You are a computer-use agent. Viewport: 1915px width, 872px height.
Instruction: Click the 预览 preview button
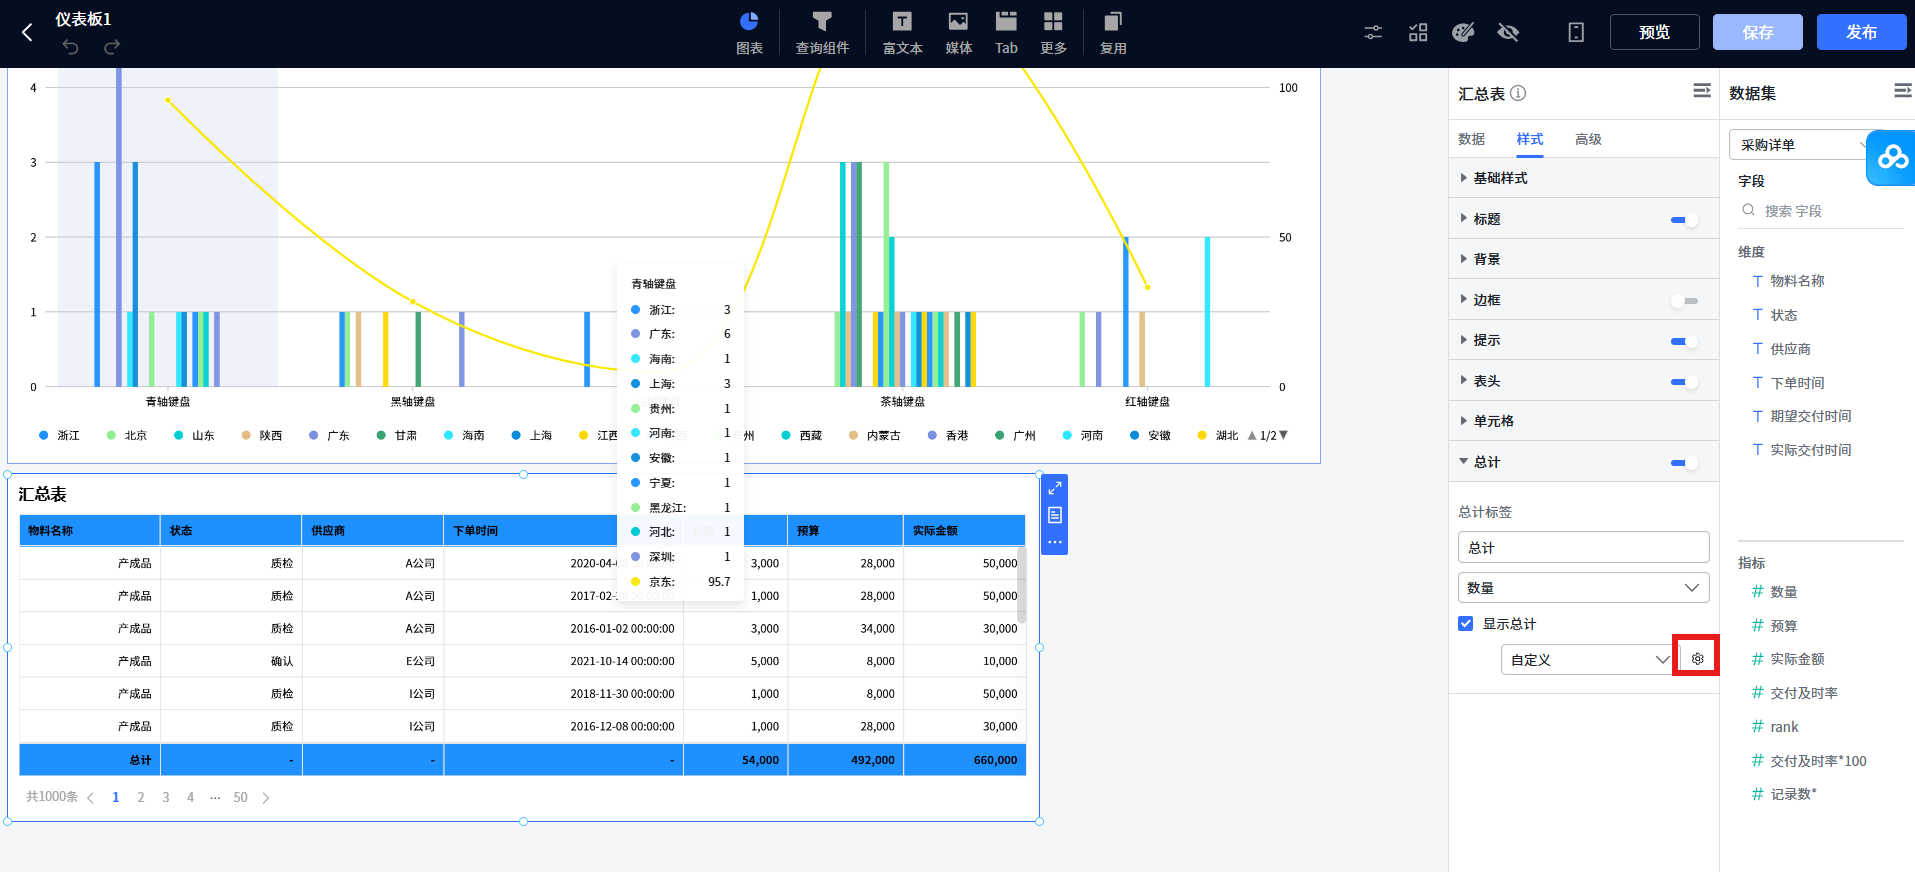pyautogui.click(x=1654, y=32)
